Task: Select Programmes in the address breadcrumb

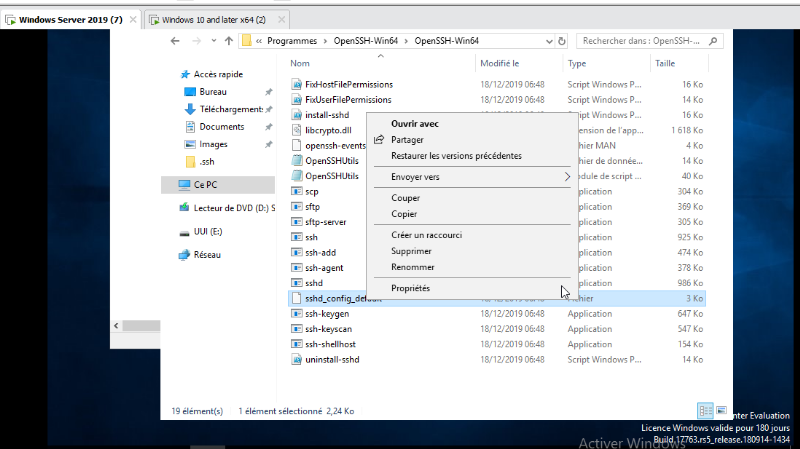Action: tap(292, 41)
